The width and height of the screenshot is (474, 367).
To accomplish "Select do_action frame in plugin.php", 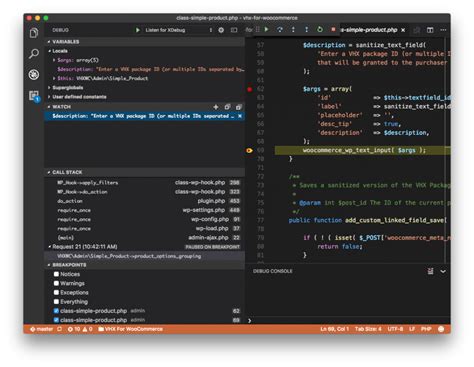I will point(145,201).
